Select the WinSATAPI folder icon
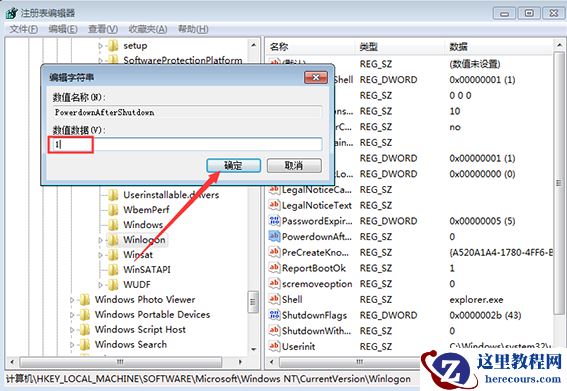The width and height of the screenshot is (567, 391). 113,270
